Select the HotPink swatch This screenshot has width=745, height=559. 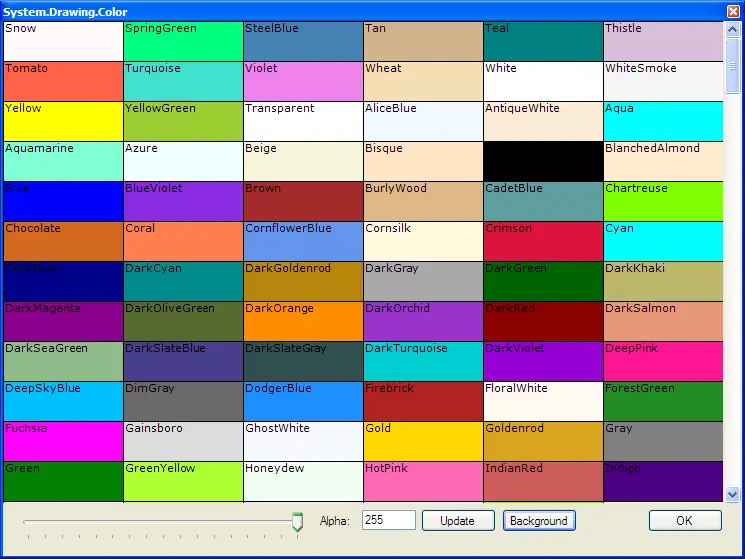[423, 481]
